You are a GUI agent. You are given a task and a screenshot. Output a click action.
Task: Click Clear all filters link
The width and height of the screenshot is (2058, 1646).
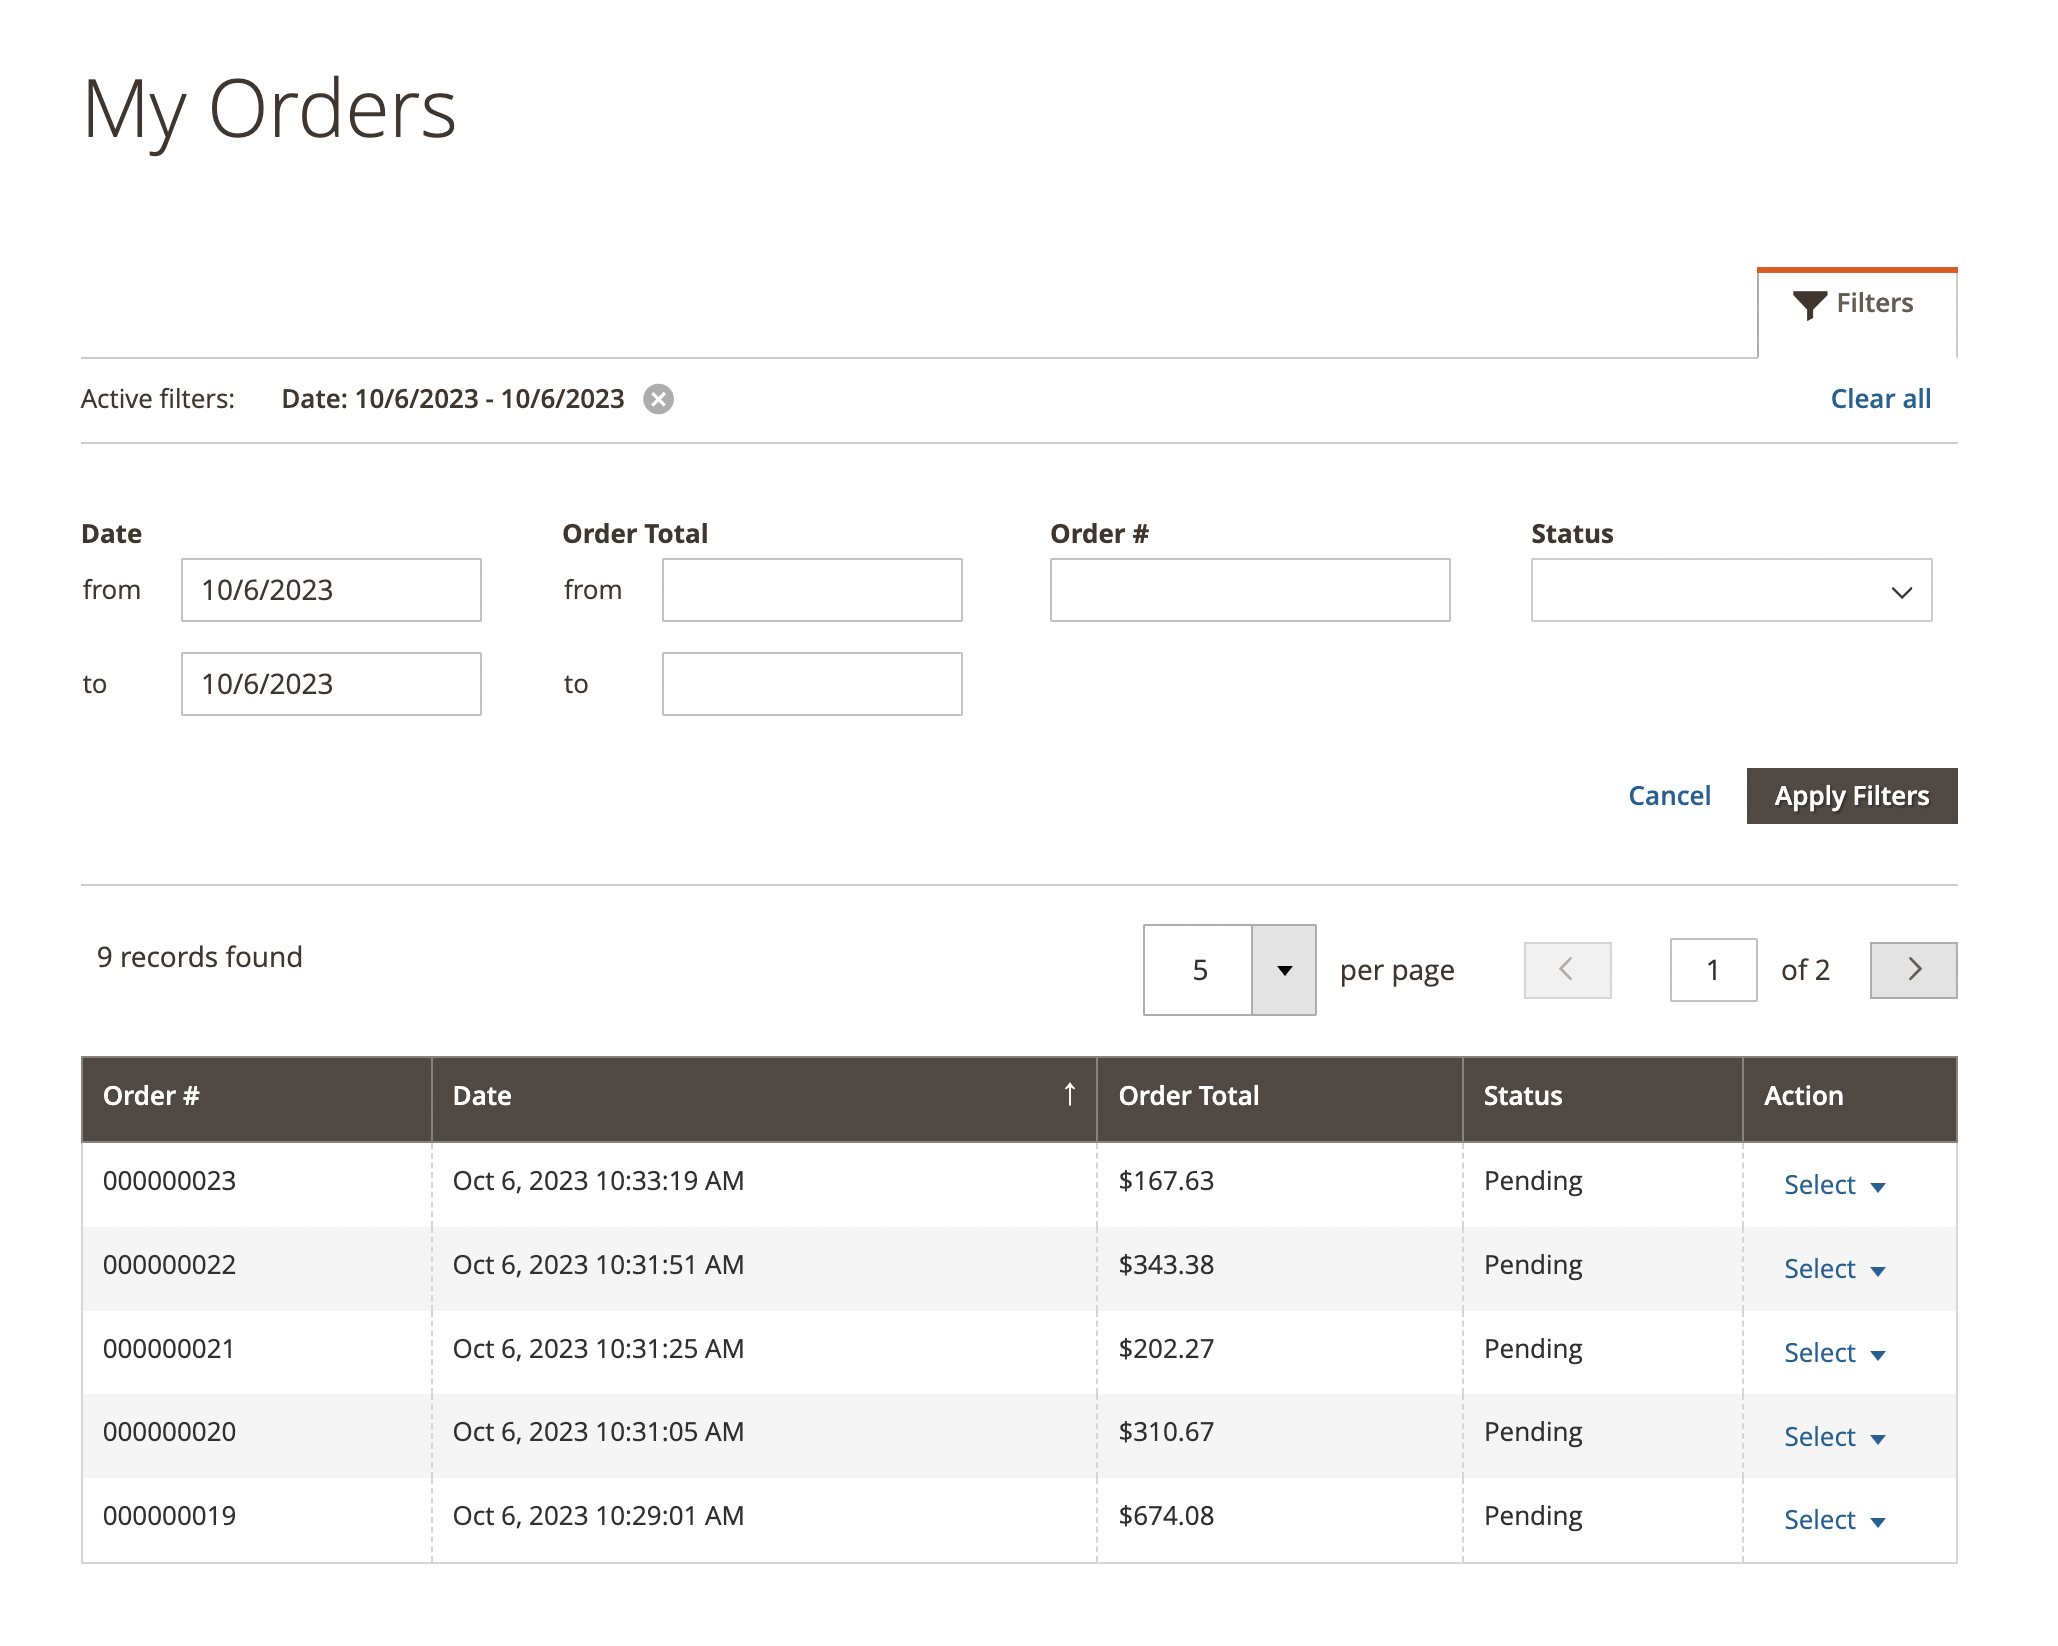[1879, 399]
